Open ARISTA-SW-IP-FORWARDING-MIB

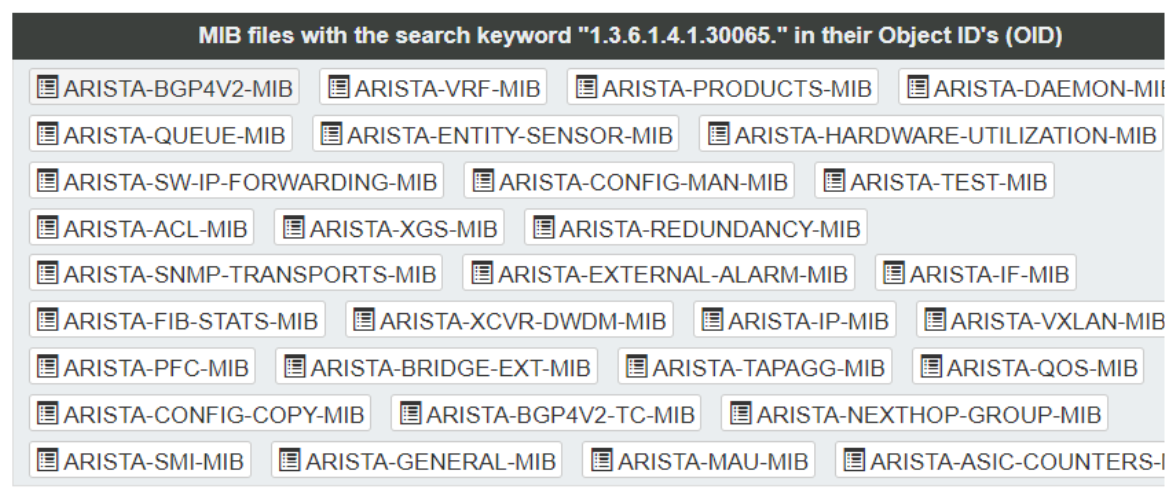coord(237,180)
